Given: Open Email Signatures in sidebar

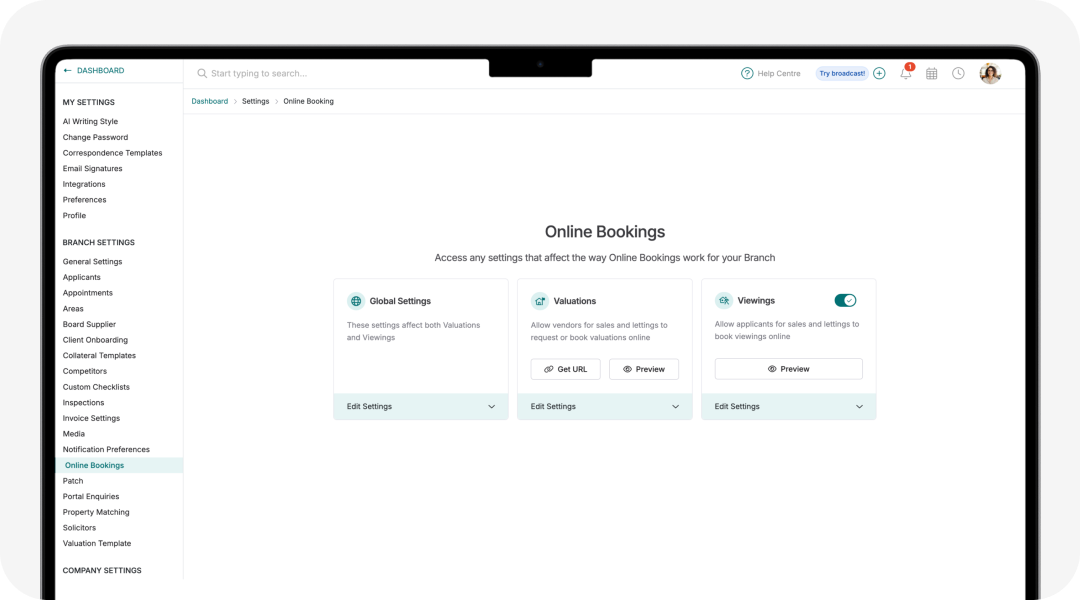Looking at the screenshot, I should coord(92,168).
